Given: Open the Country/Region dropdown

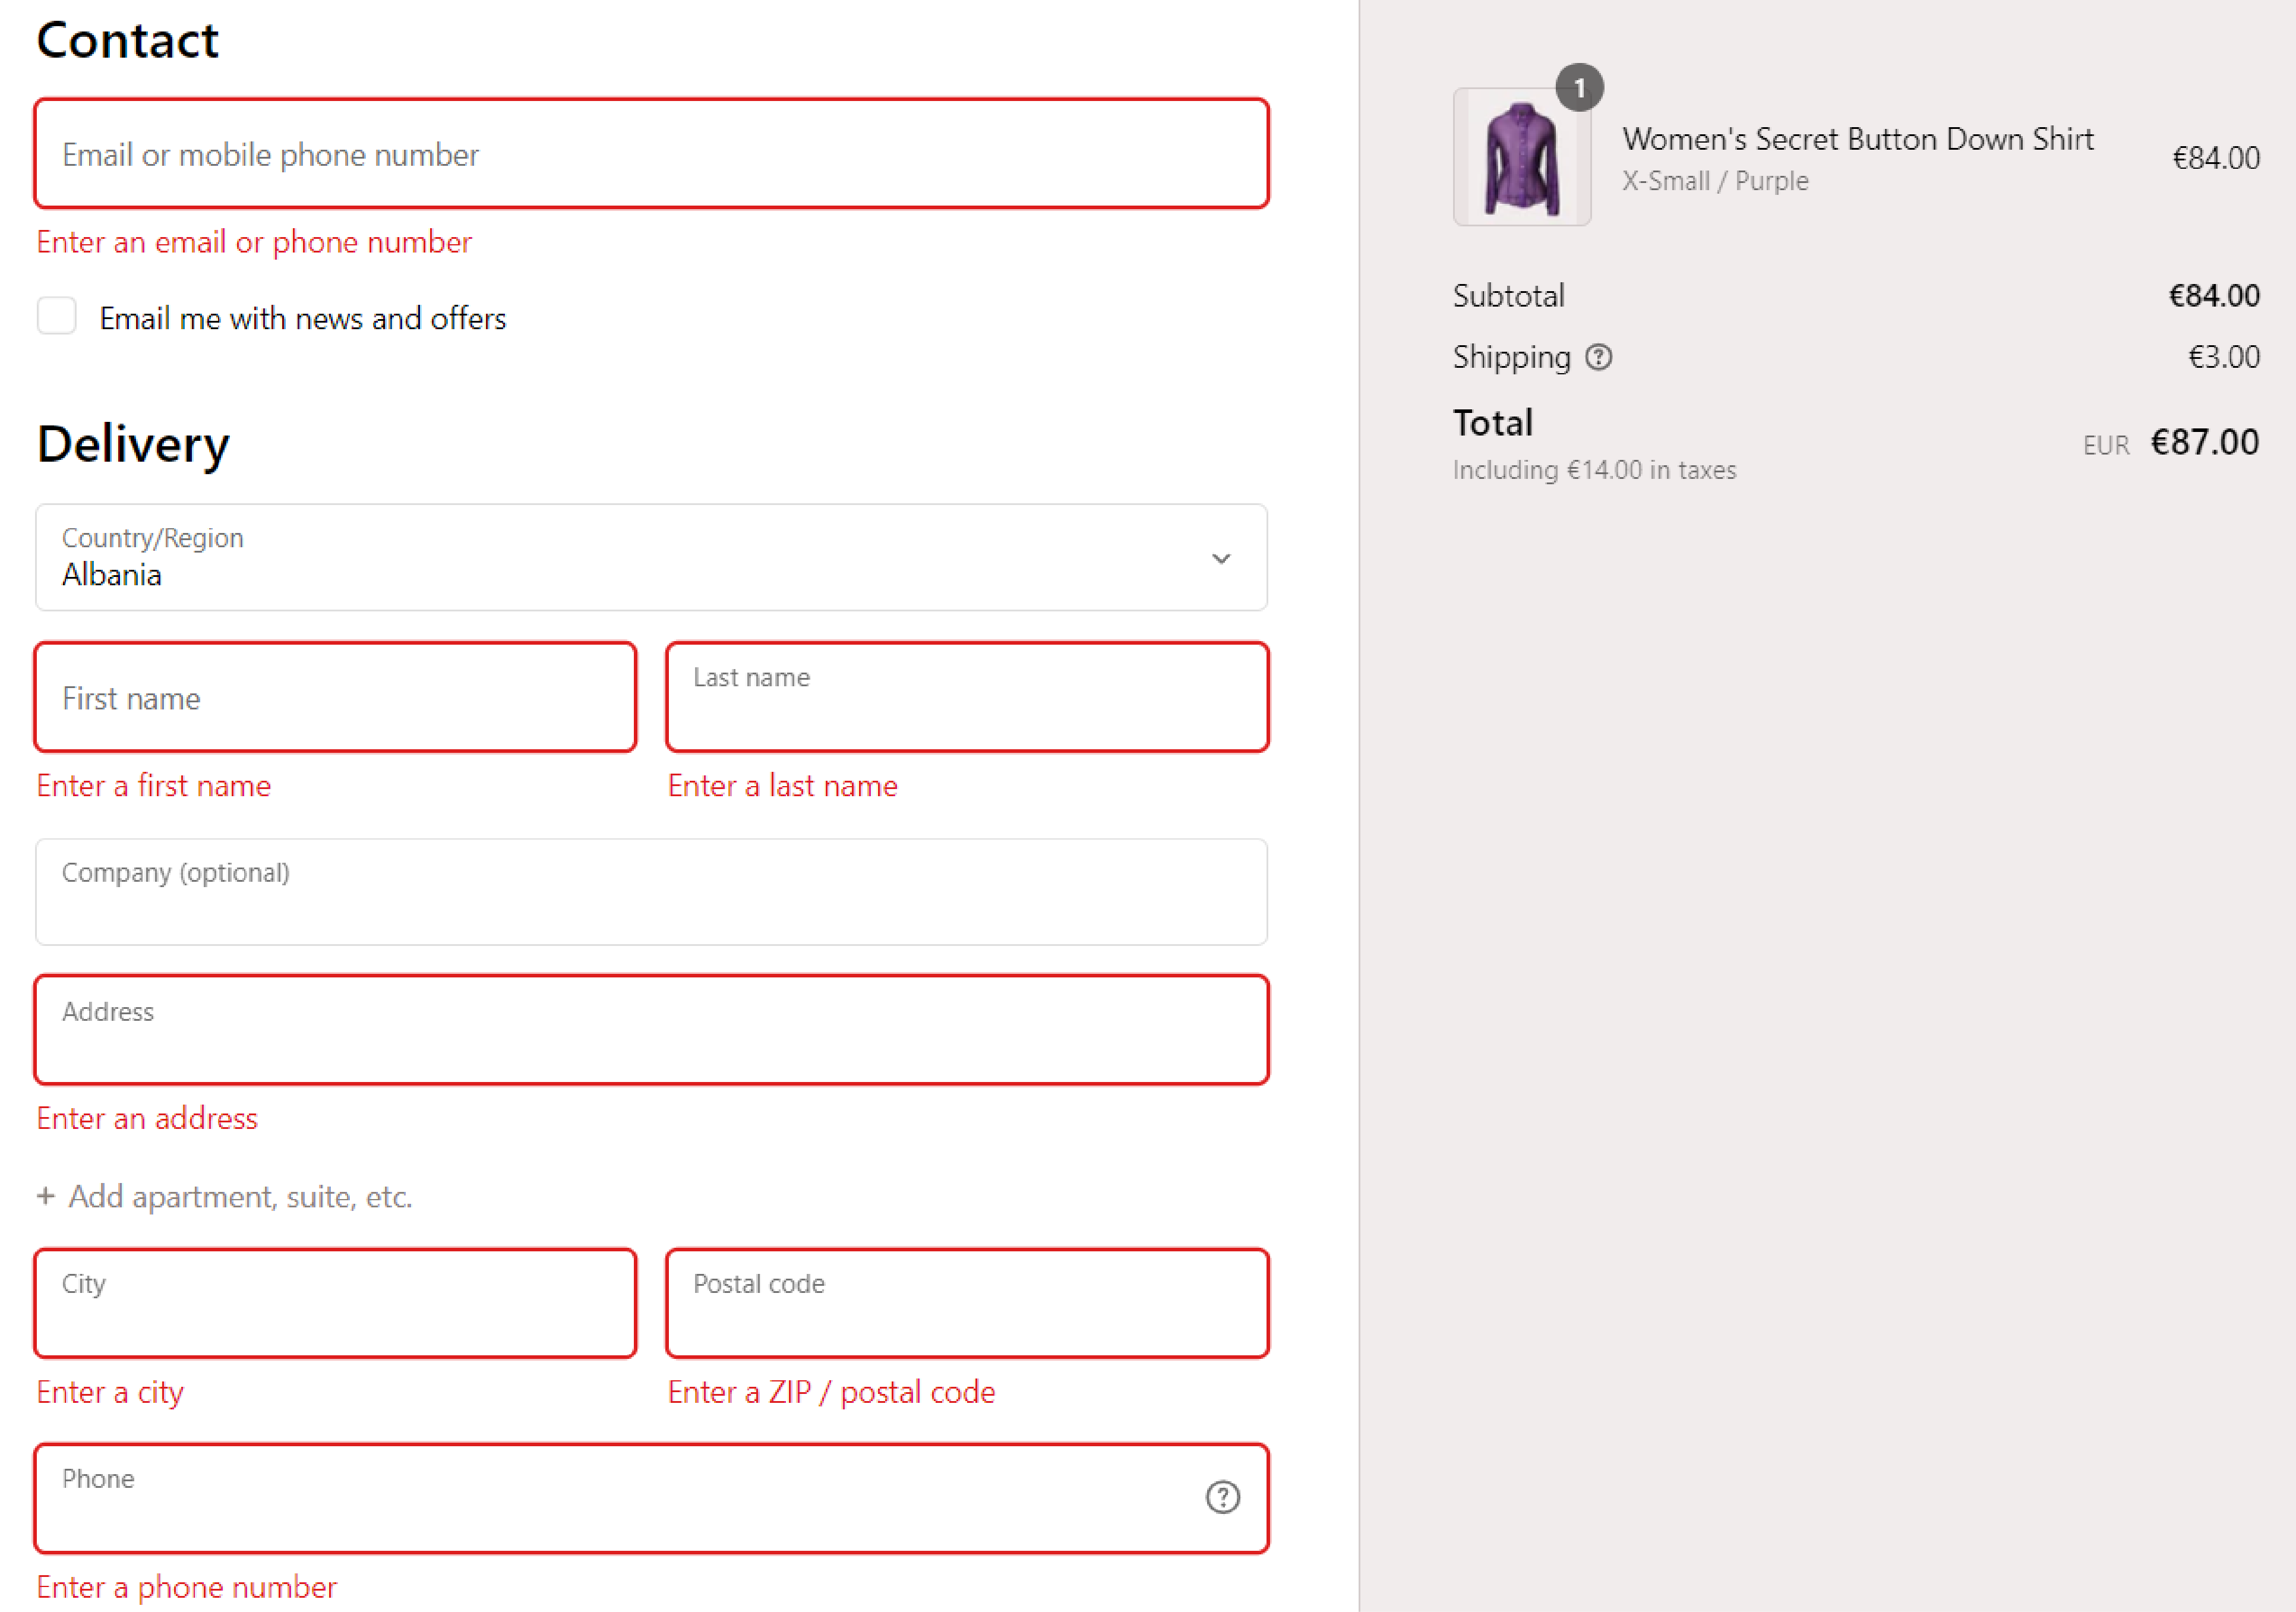Looking at the screenshot, I should click(x=650, y=557).
